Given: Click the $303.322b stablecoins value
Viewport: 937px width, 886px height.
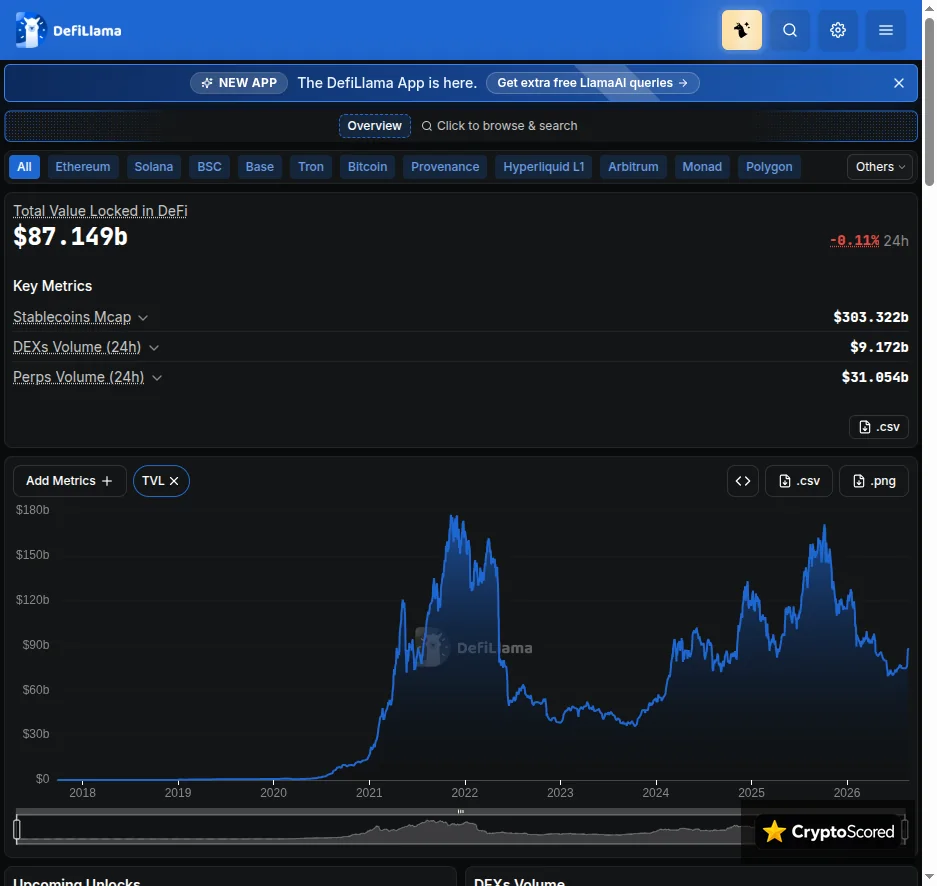Looking at the screenshot, I should pos(871,317).
